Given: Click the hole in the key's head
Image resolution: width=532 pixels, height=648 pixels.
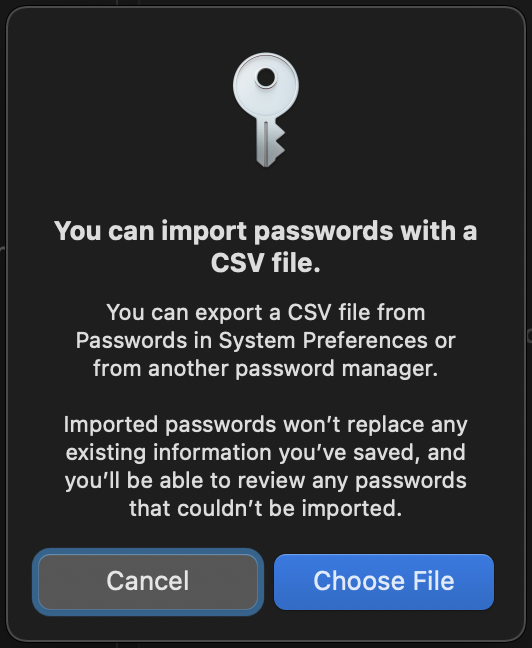Looking at the screenshot, I should [x=265, y=78].
